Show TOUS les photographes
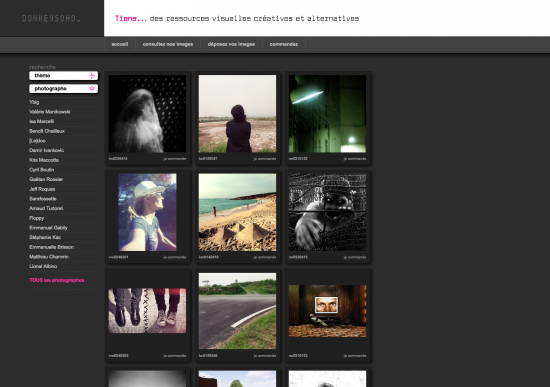This screenshot has height=387, width=550. pyautogui.click(x=56, y=280)
